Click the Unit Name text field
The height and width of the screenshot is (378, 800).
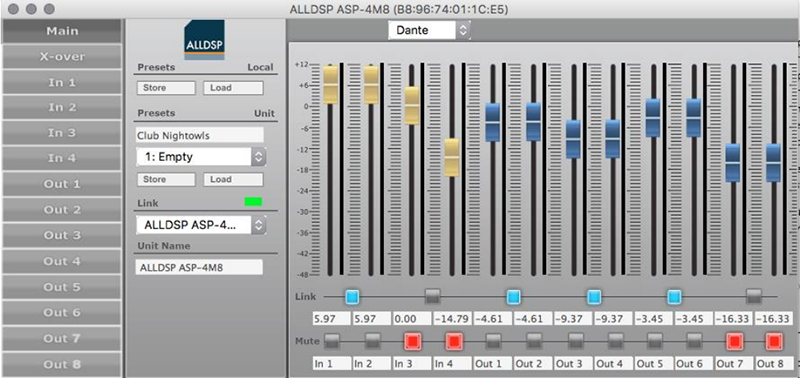click(199, 267)
